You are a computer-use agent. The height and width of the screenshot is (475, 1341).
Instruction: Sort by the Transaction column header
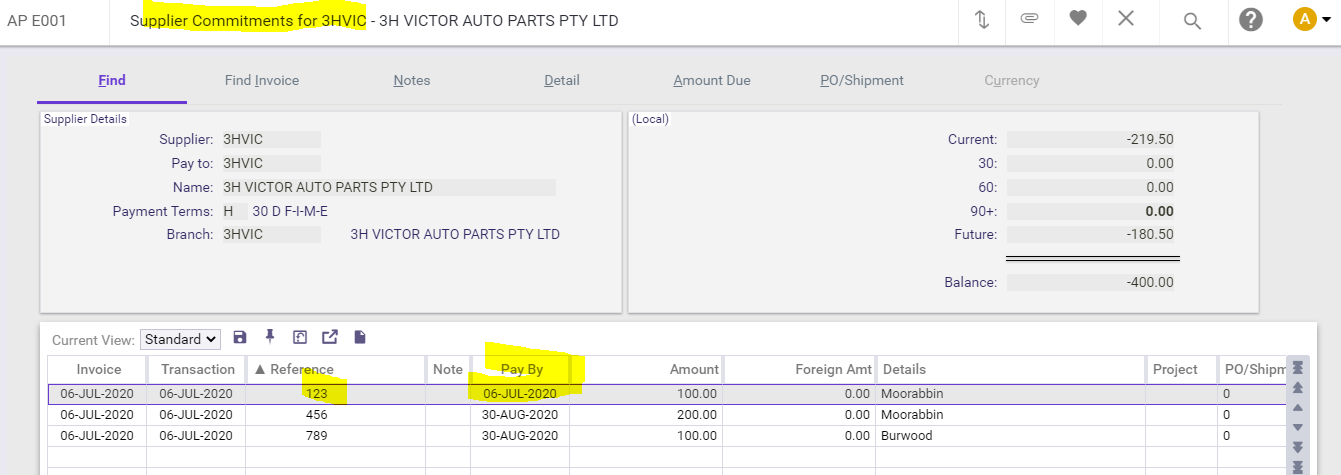tap(196, 369)
